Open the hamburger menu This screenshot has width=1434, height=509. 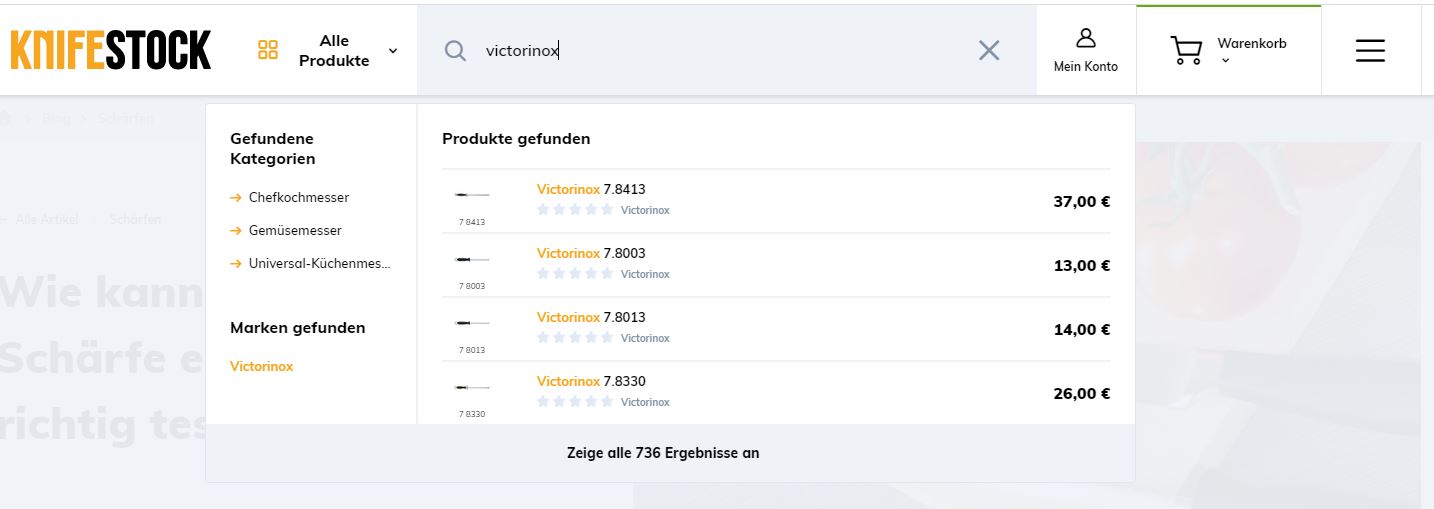1370,51
